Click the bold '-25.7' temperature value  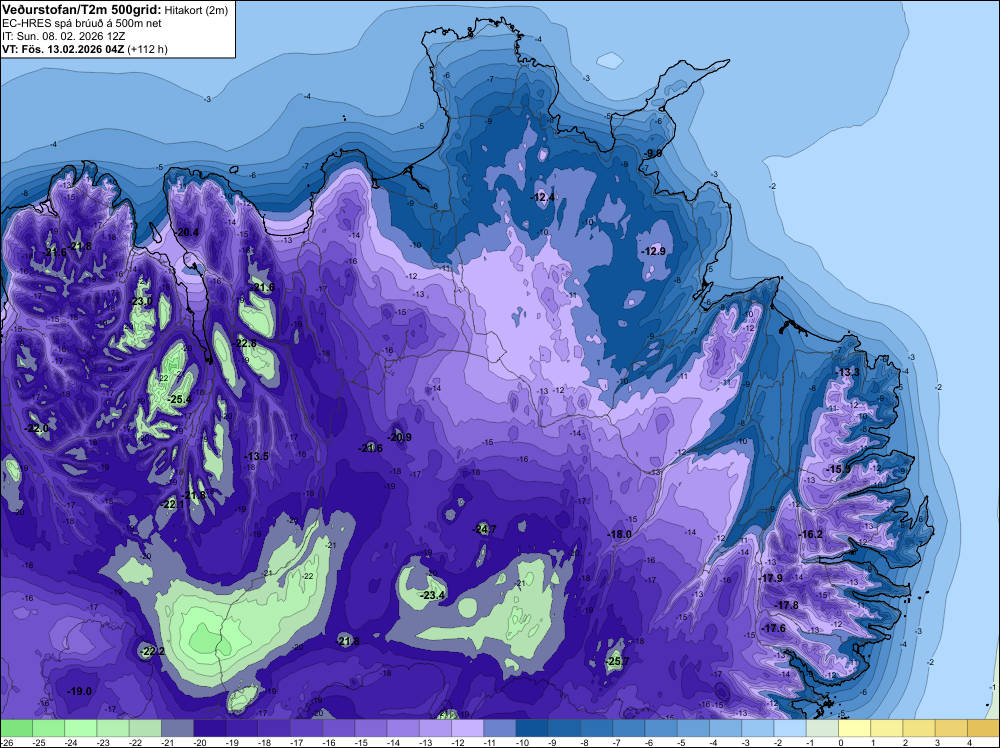[x=617, y=661]
